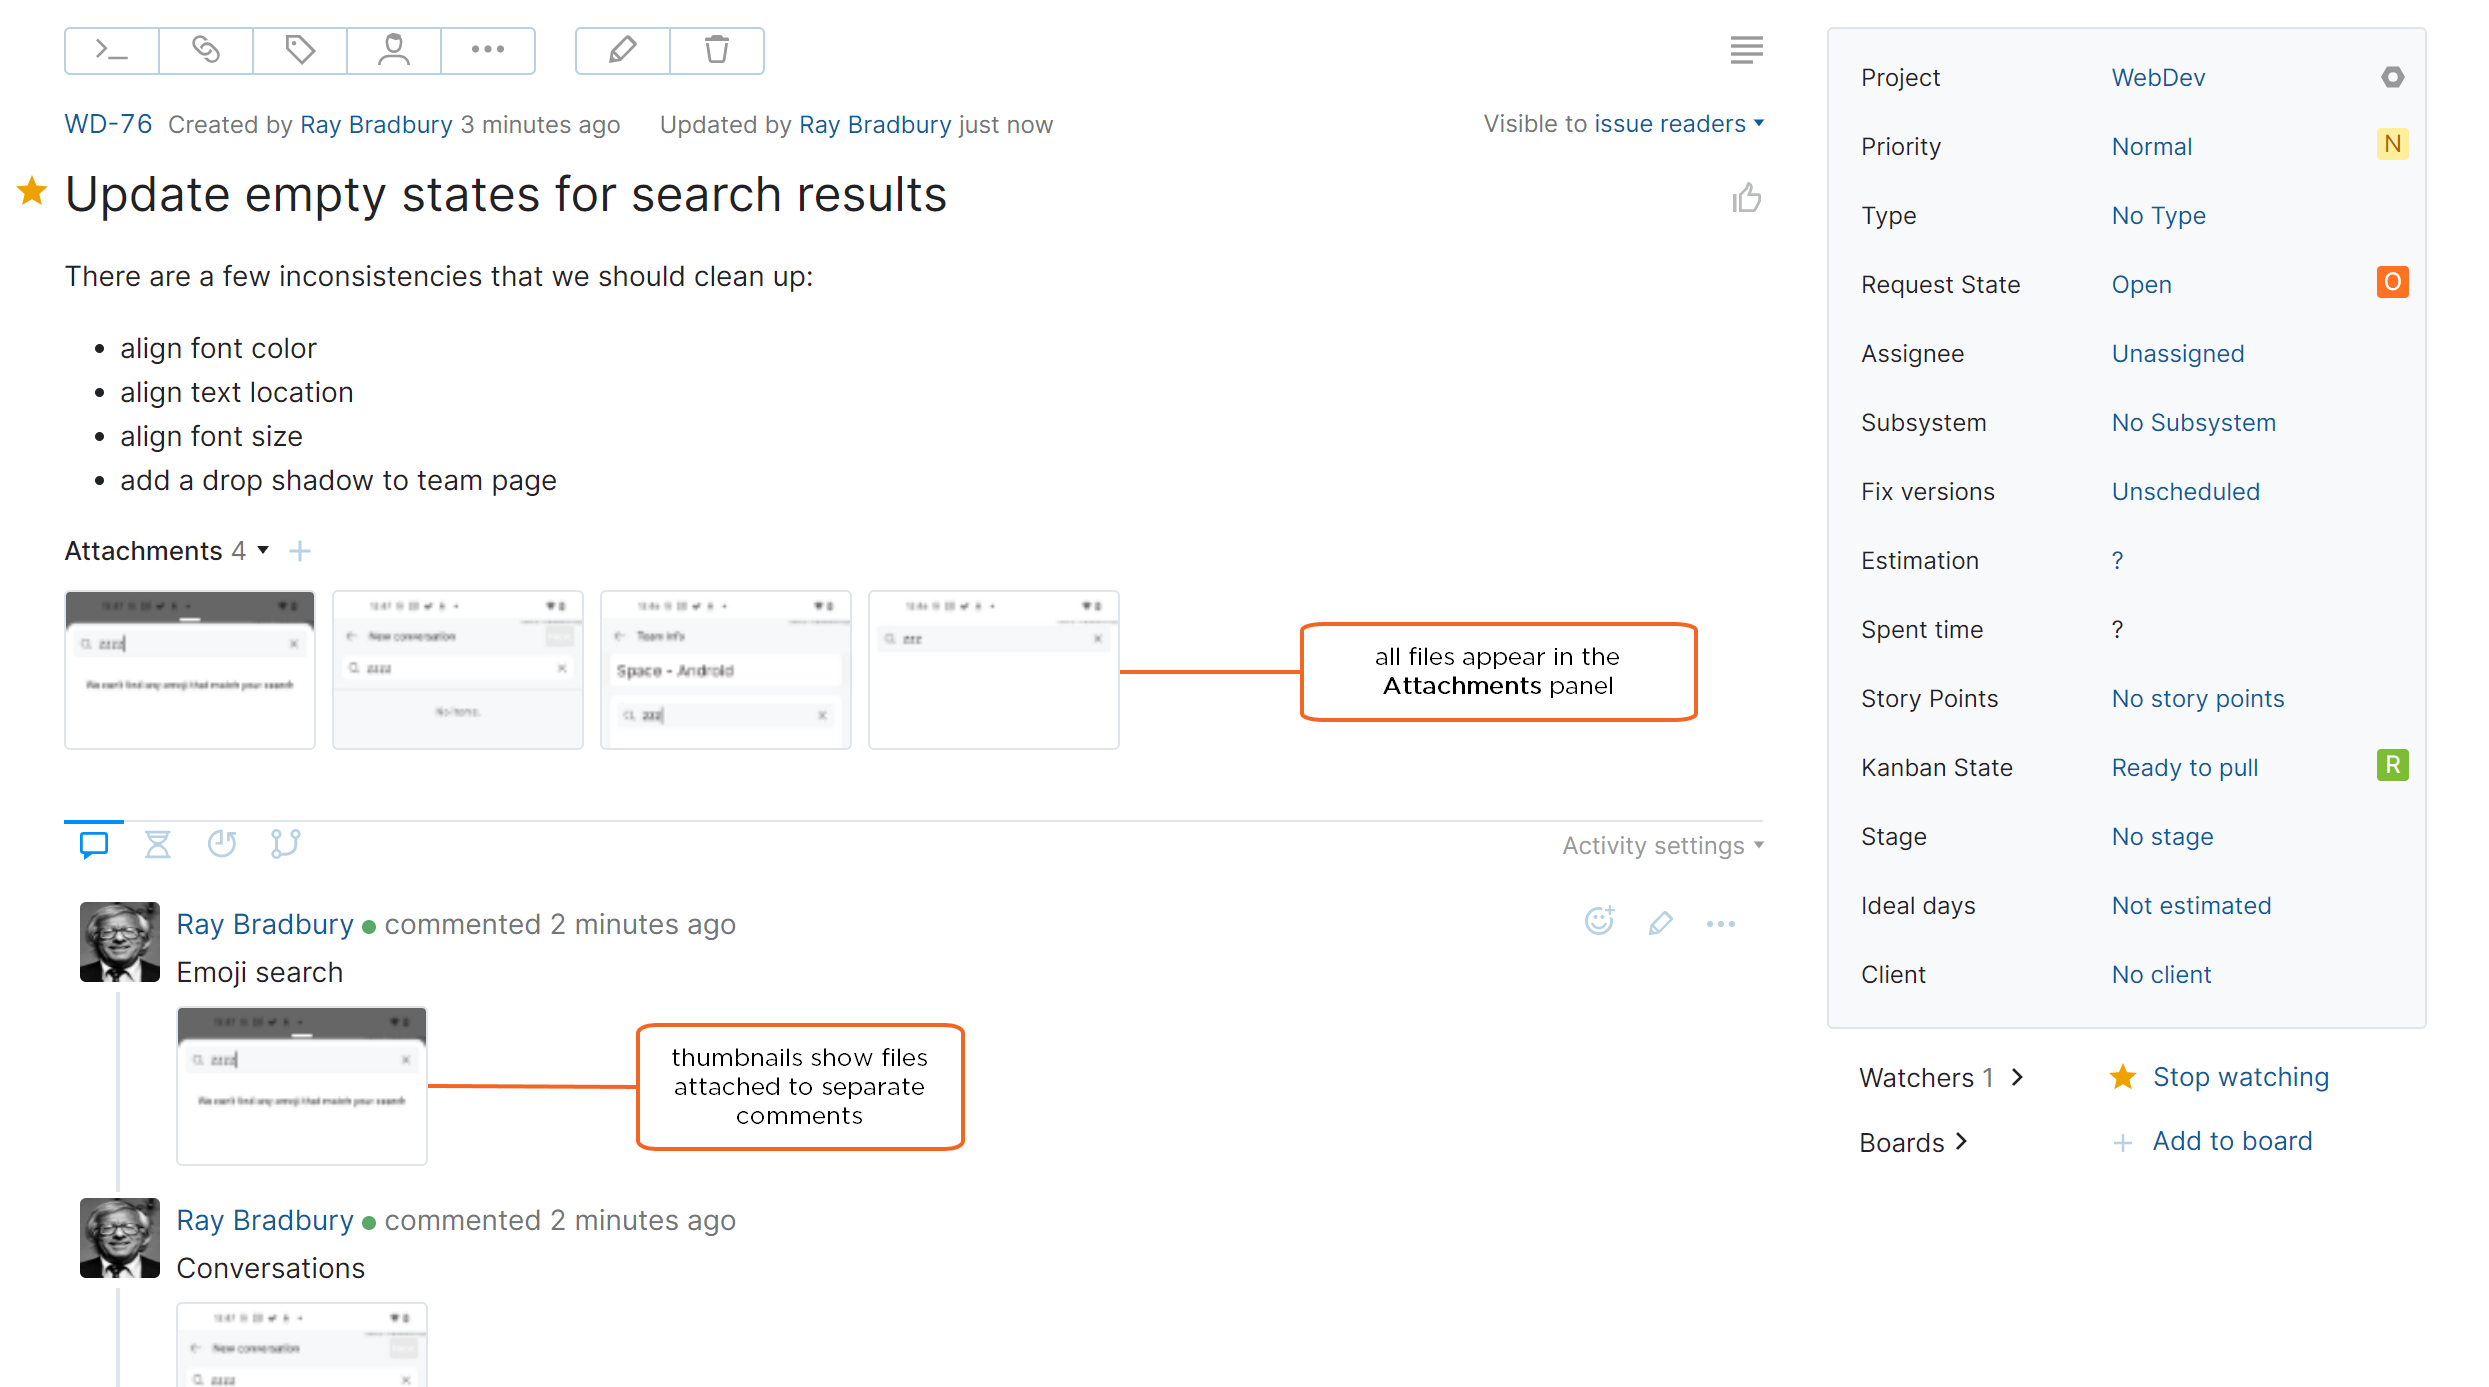The width and height of the screenshot is (2489, 1387).
Task: Edit the issue with the pencil icon
Action: coord(621,50)
